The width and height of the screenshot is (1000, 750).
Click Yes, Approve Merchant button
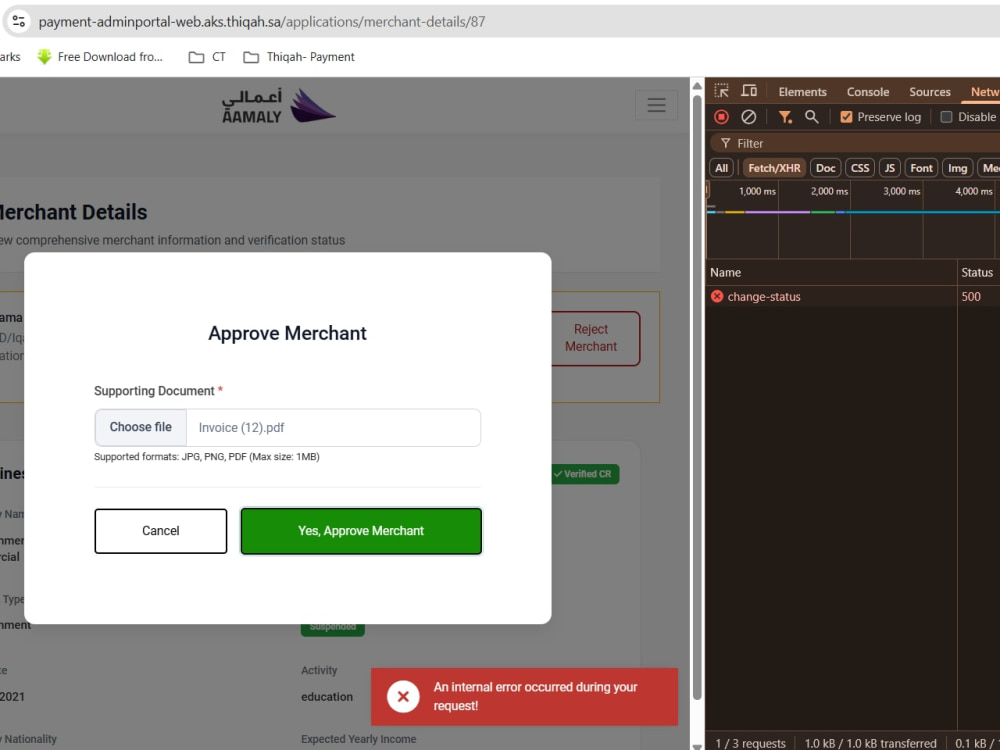(361, 531)
